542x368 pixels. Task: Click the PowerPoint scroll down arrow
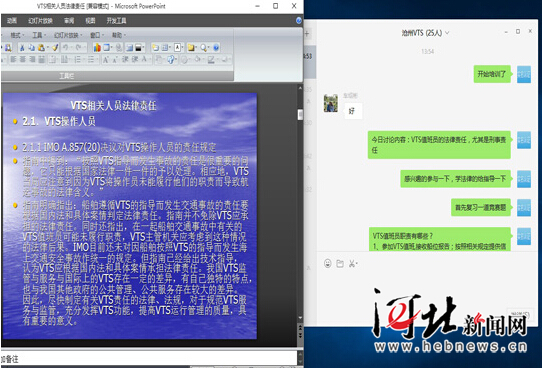tap(300, 318)
